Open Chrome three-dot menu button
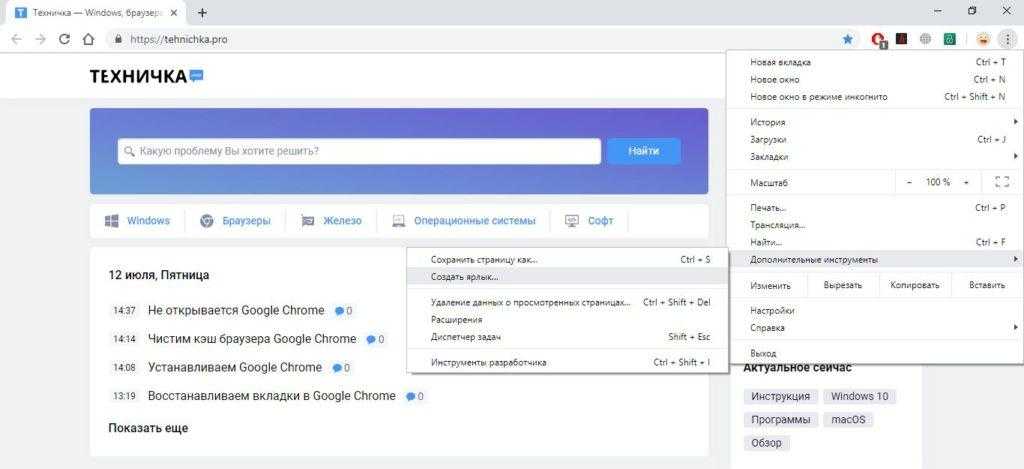 pos(1007,39)
